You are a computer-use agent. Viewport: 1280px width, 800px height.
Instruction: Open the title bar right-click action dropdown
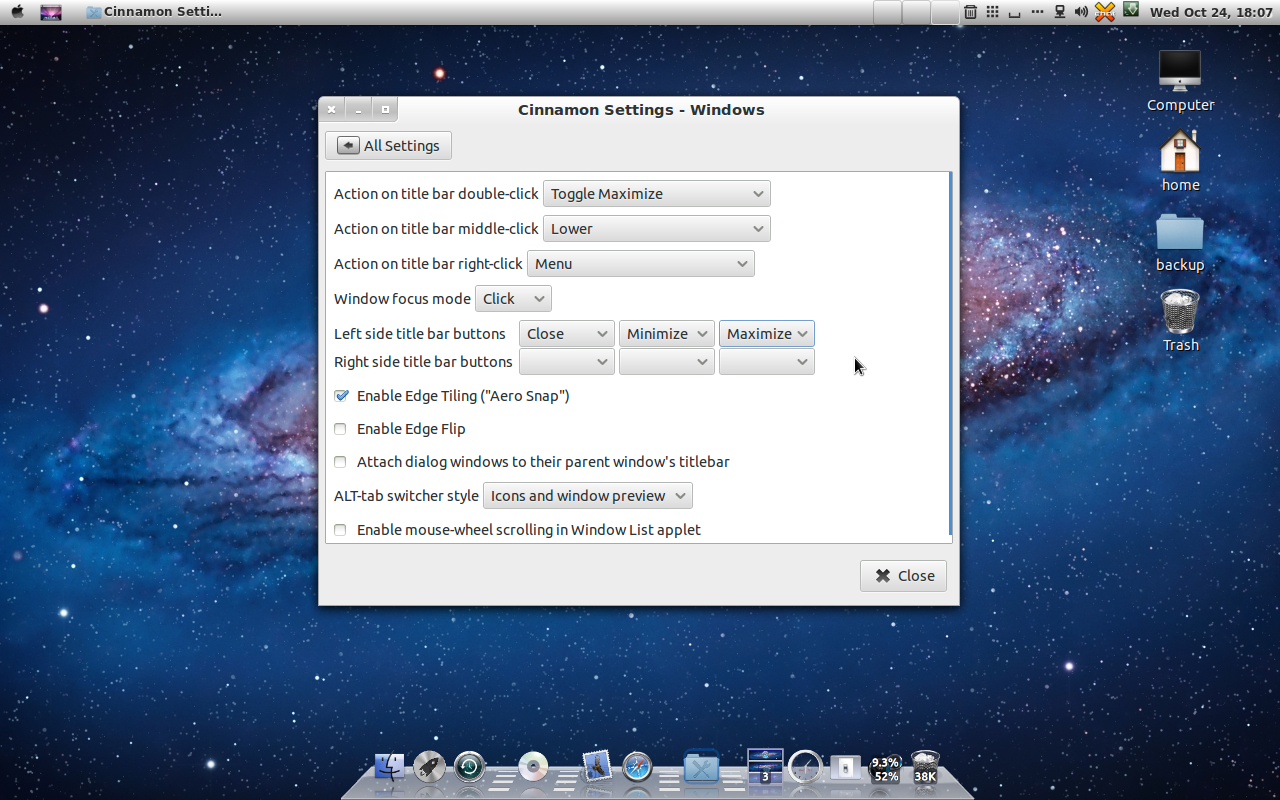[x=641, y=264]
